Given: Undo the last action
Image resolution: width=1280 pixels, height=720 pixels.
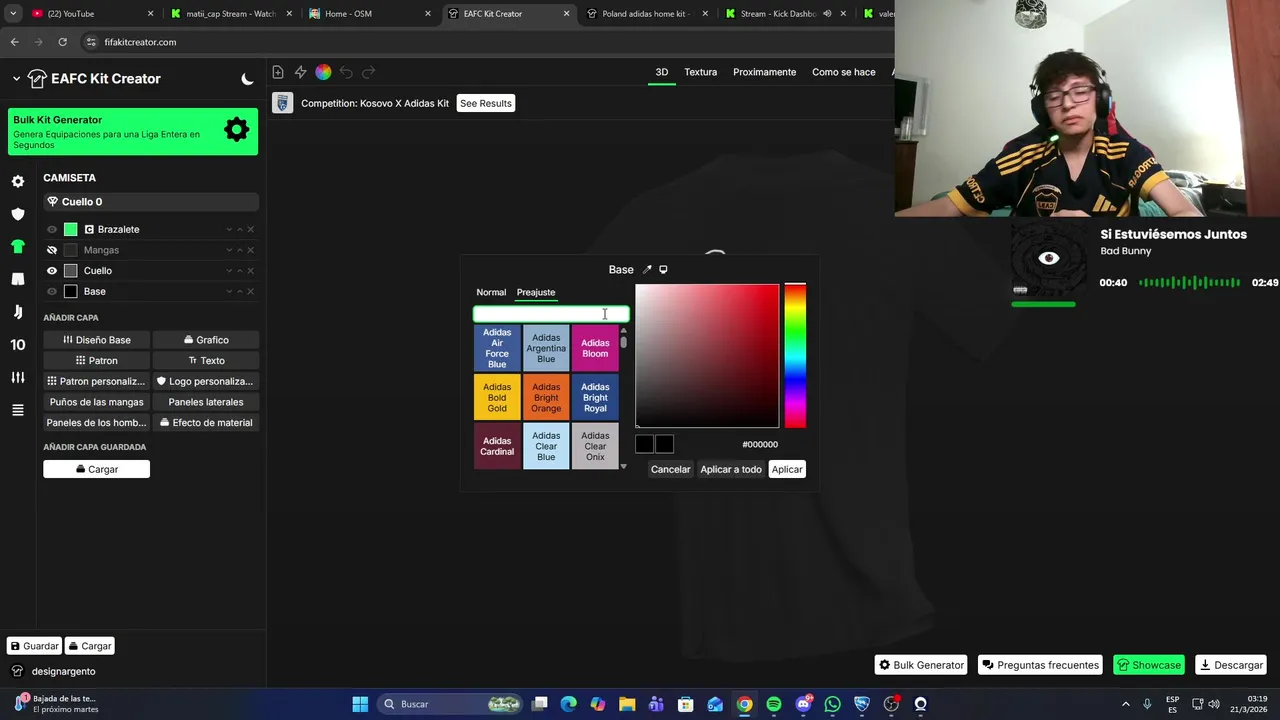Looking at the screenshot, I should coord(346,72).
